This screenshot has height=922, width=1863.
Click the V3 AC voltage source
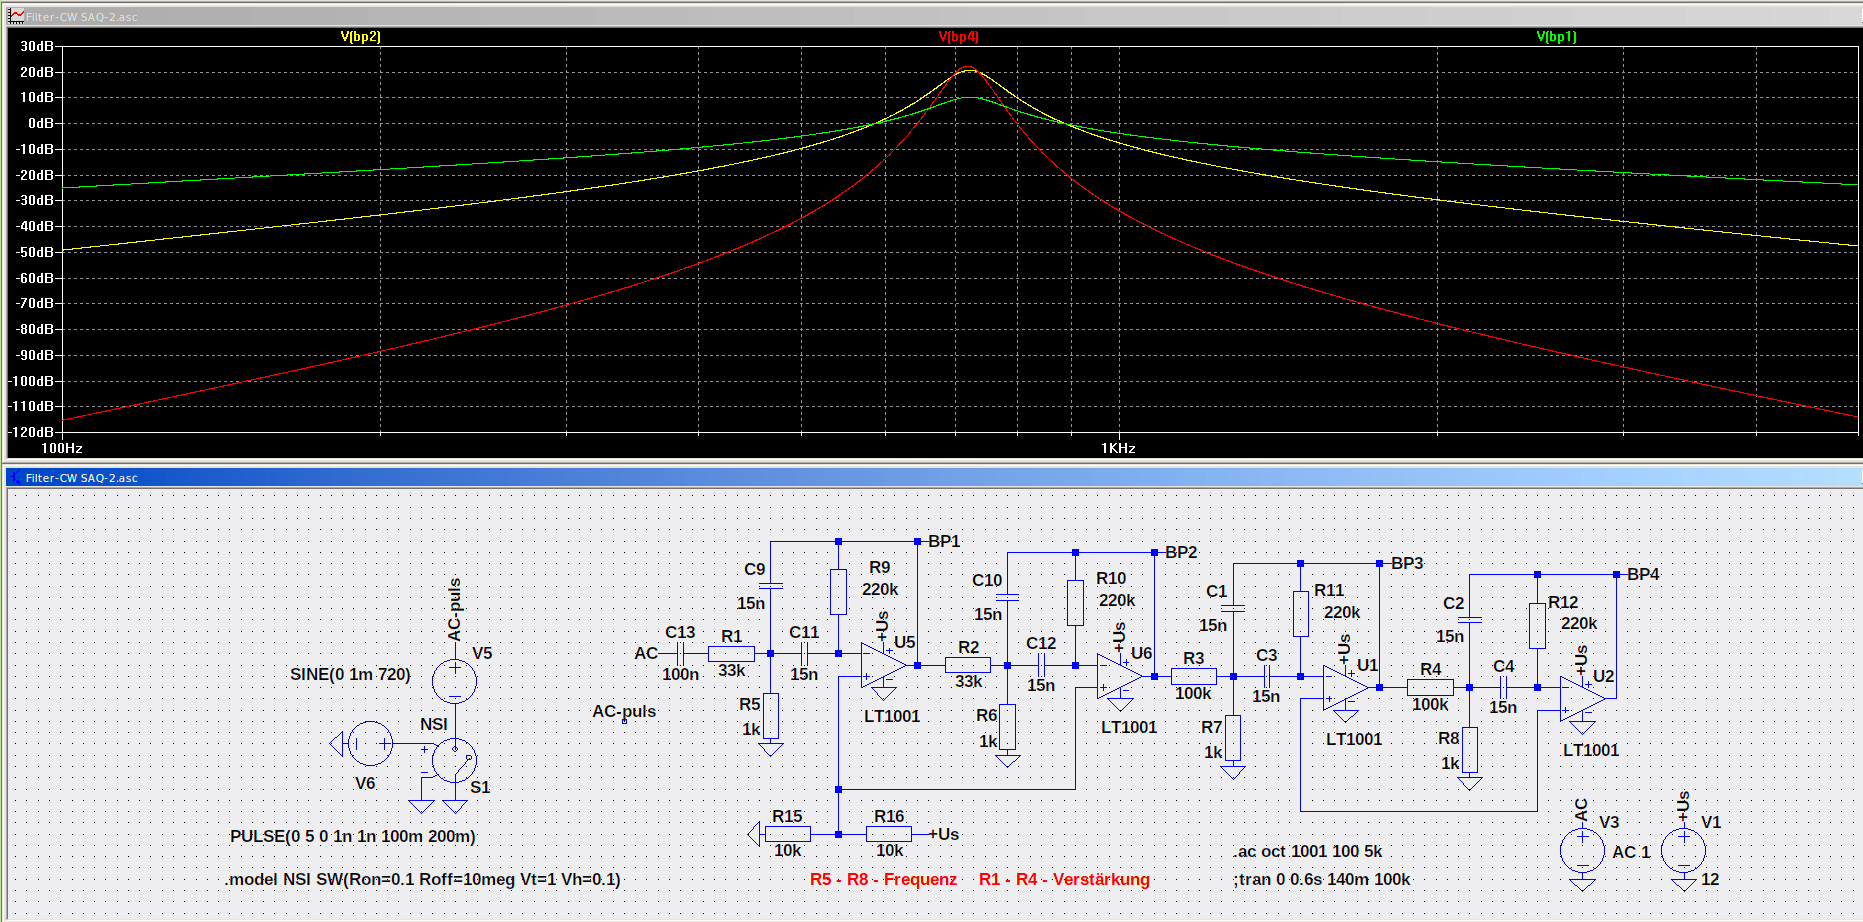click(x=1582, y=851)
